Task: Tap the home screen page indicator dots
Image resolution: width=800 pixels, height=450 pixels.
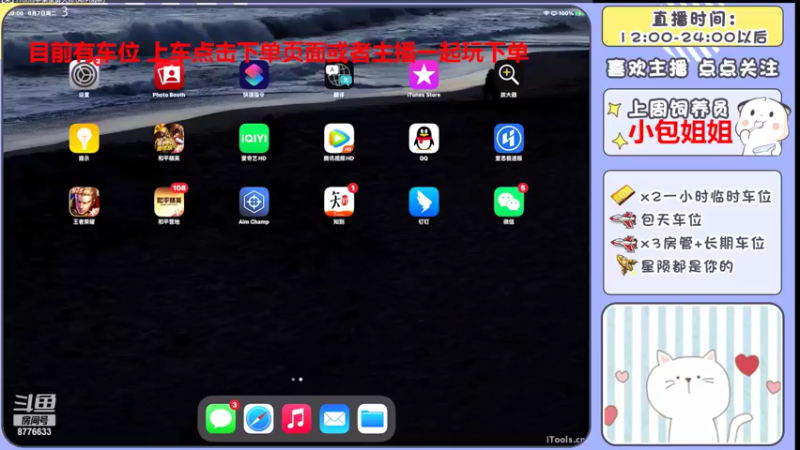Action: pos(296,379)
